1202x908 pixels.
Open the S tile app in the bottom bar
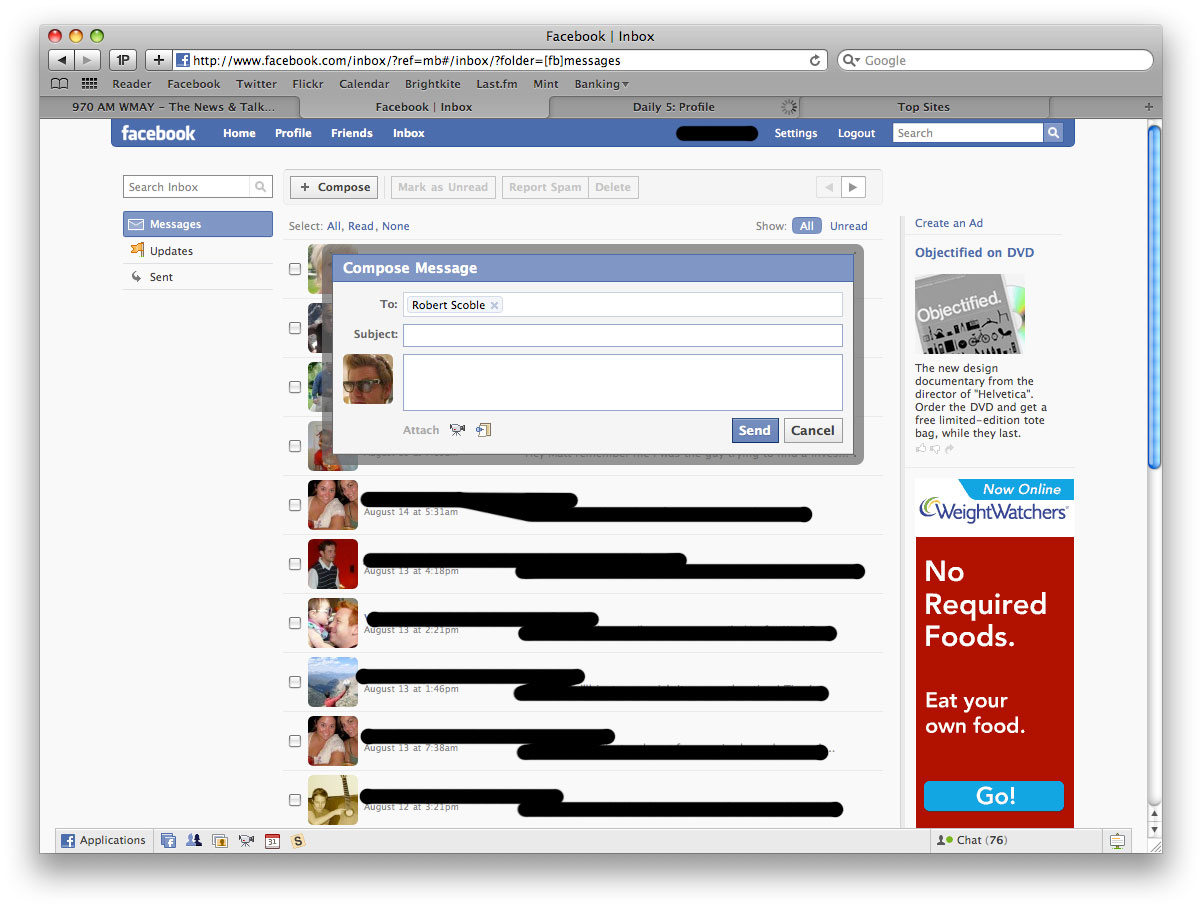[x=298, y=841]
